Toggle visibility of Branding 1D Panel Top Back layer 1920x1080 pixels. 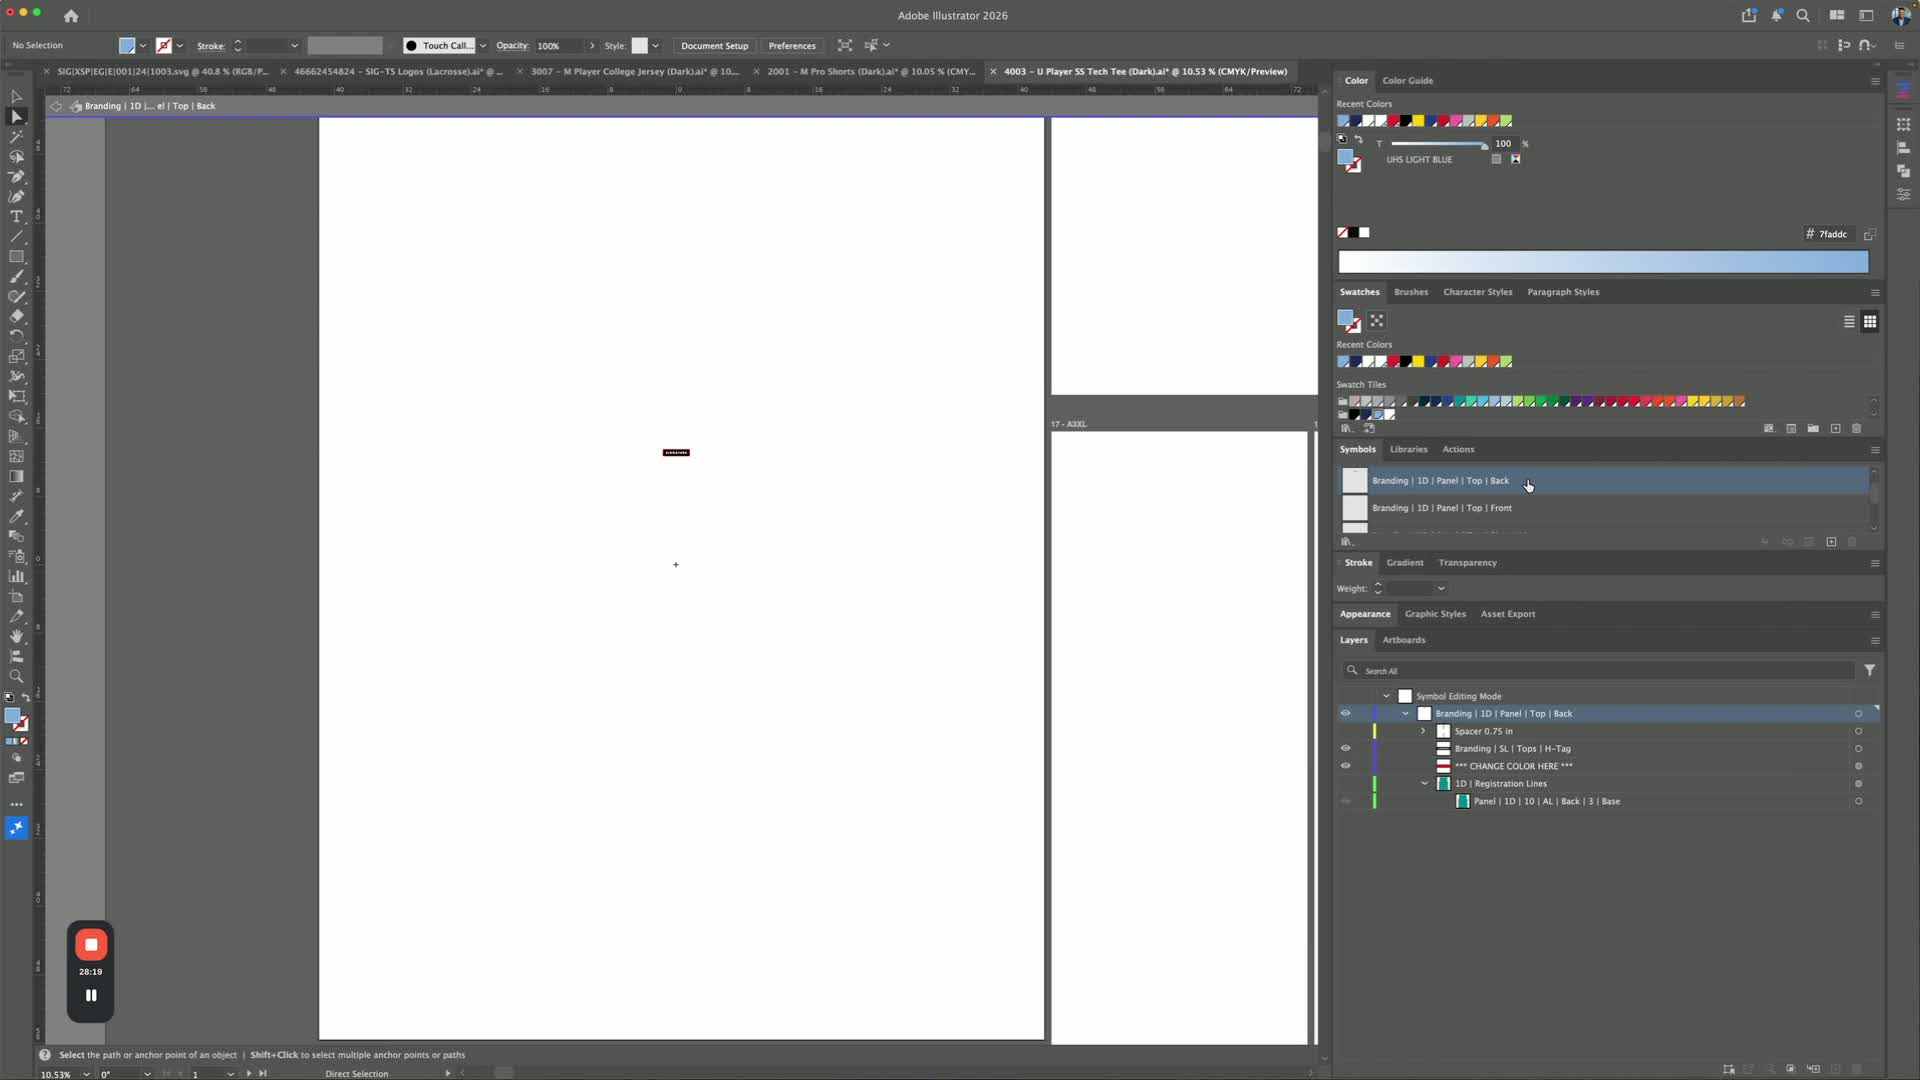coord(1345,714)
